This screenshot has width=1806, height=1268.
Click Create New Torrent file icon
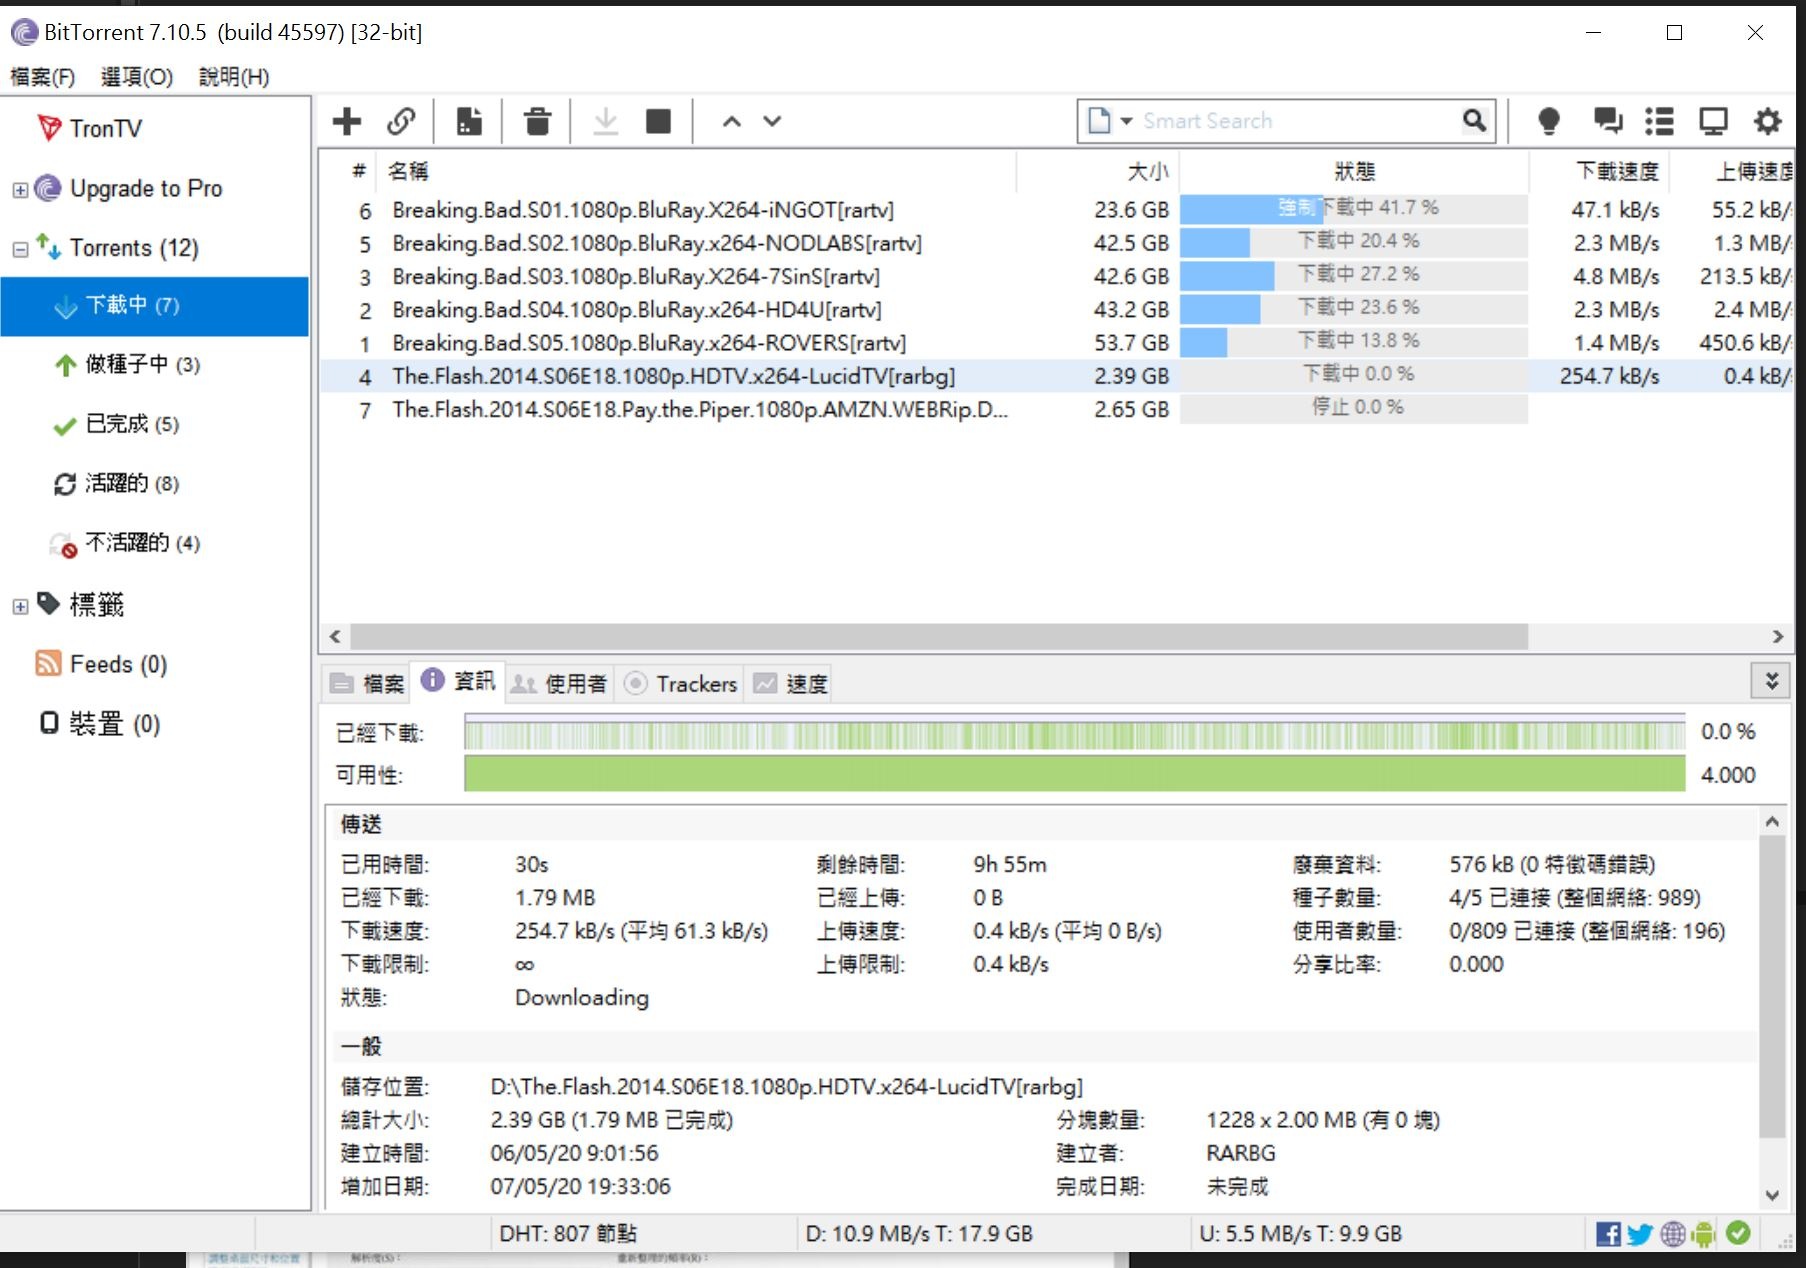point(469,121)
